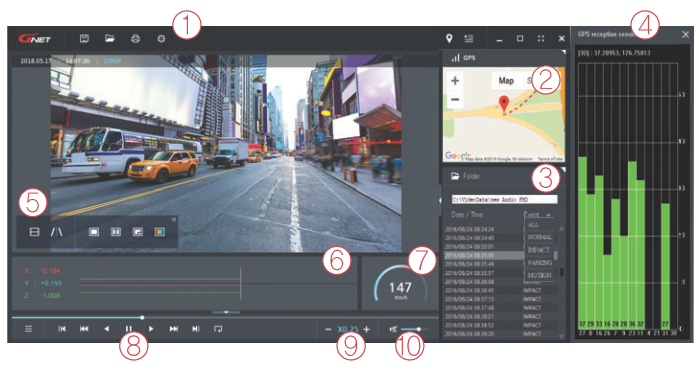Screen dimensions: 699x370
Task: Skip to the next file
Action: coord(196,329)
